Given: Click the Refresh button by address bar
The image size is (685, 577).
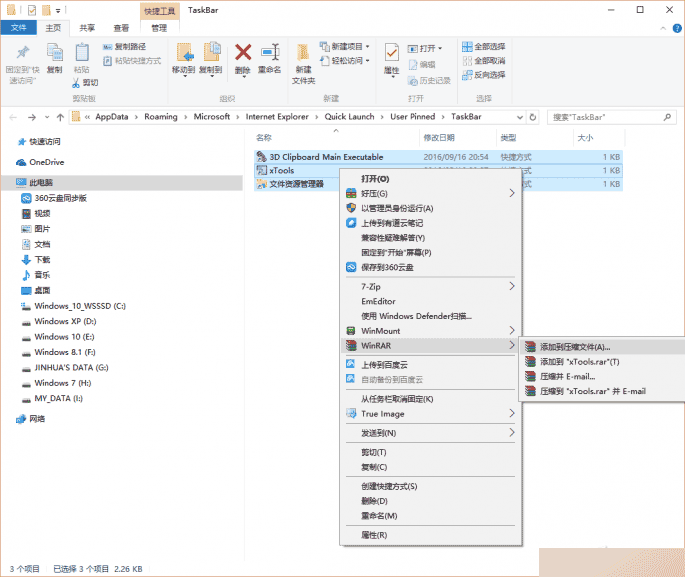Looking at the screenshot, I should (533, 117).
